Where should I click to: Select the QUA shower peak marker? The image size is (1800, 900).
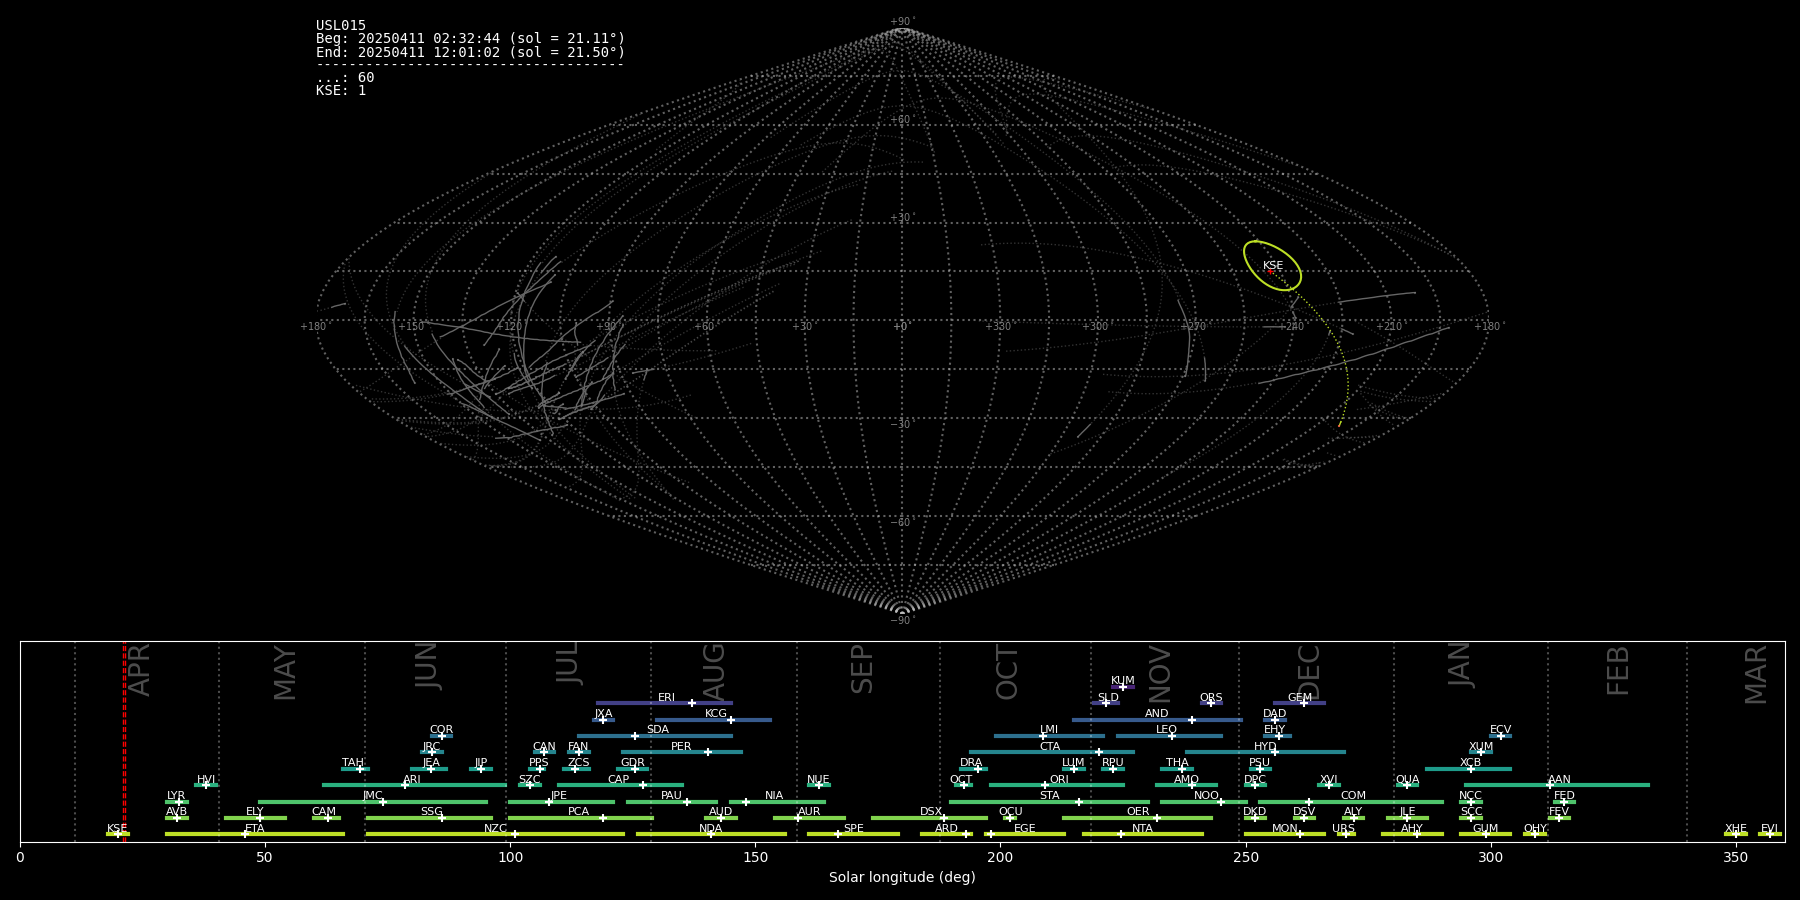point(1407,785)
